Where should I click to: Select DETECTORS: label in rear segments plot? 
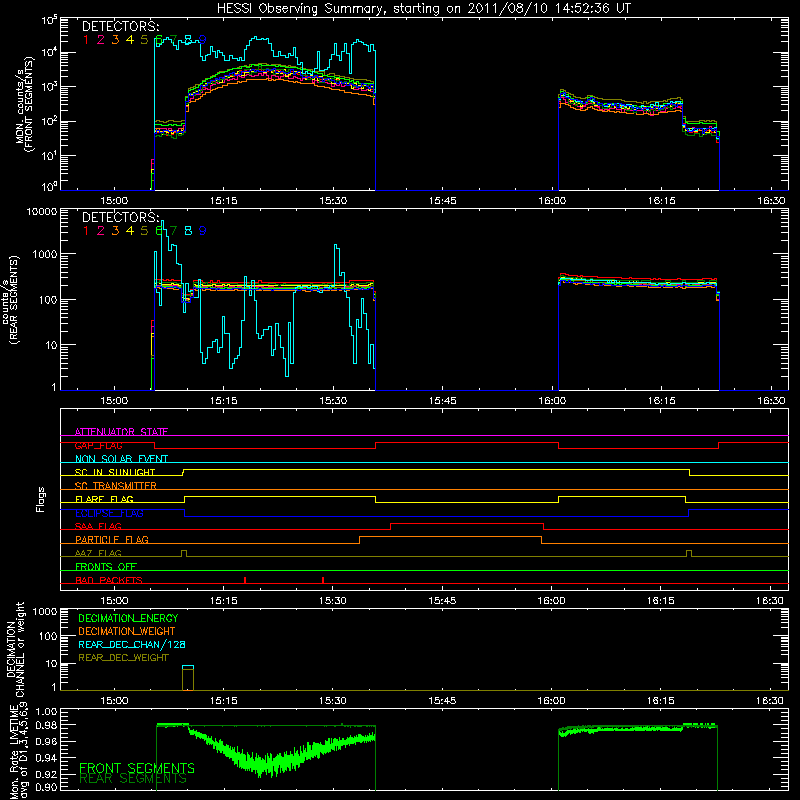coord(120,217)
